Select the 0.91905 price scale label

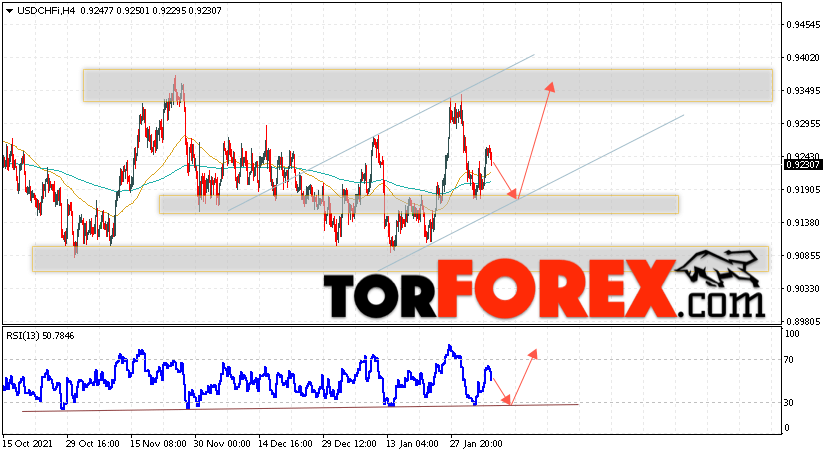click(803, 190)
